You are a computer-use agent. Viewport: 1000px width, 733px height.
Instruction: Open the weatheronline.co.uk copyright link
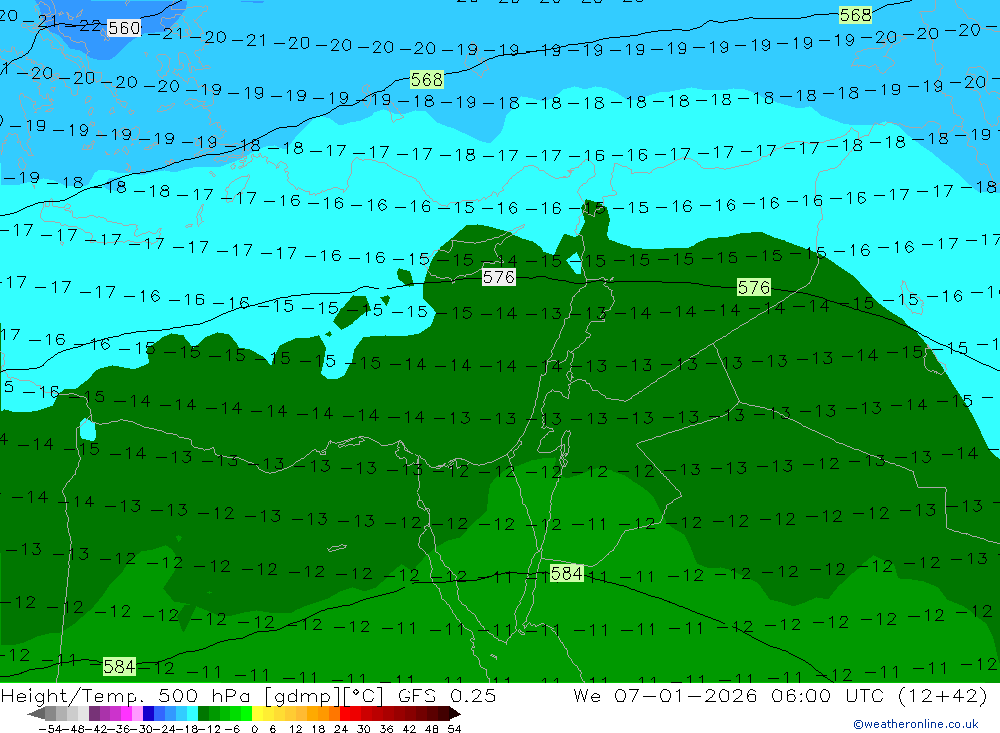pos(916,724)
